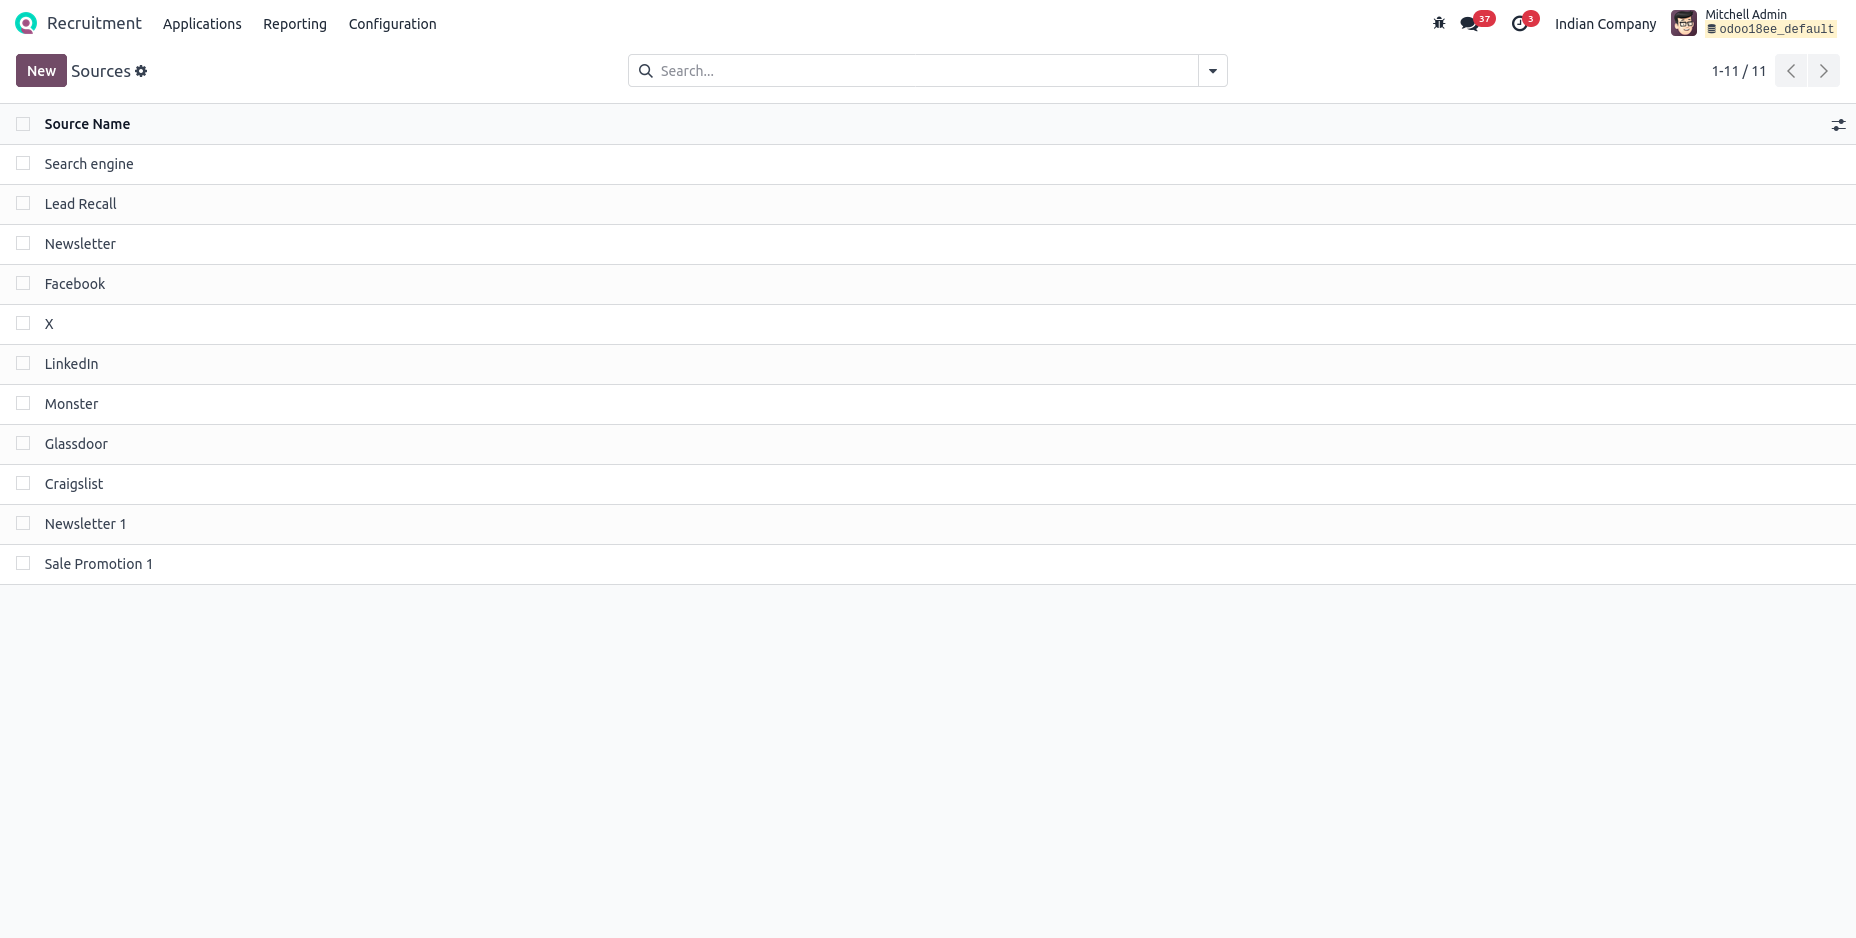The width and height of the screenshot is (1856, 938).
Task: Open the Search engine source record
Action: pos(89,164)
